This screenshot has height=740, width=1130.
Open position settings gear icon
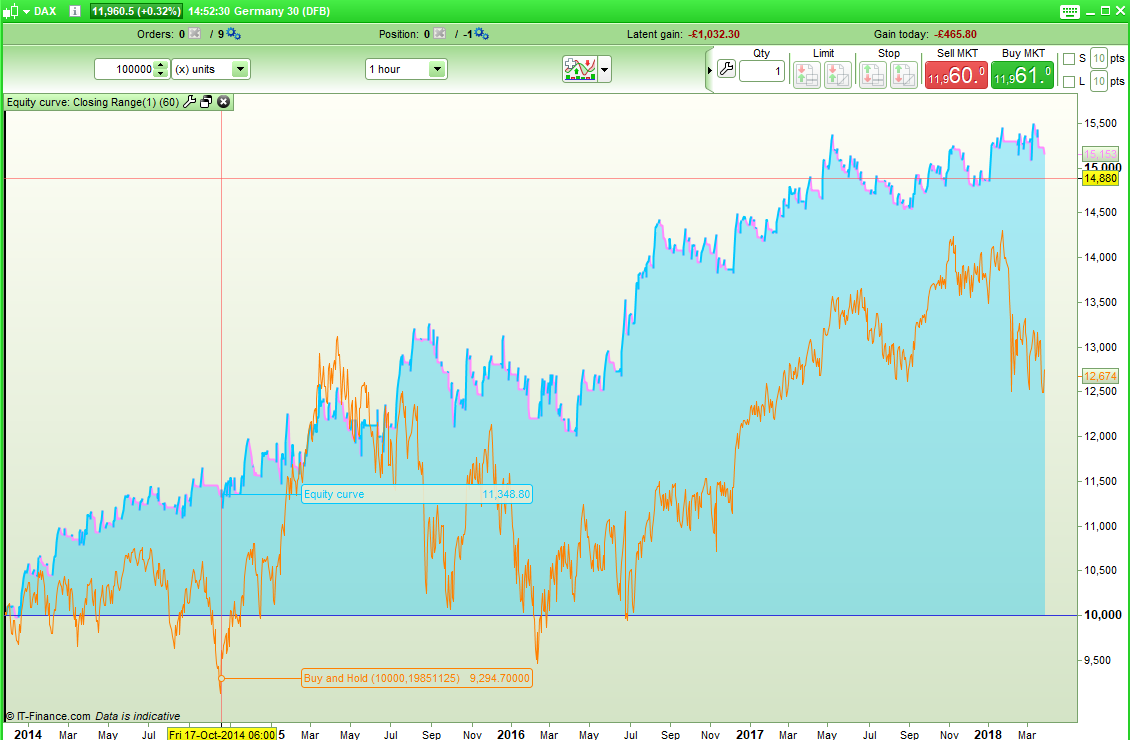point(481,34)
